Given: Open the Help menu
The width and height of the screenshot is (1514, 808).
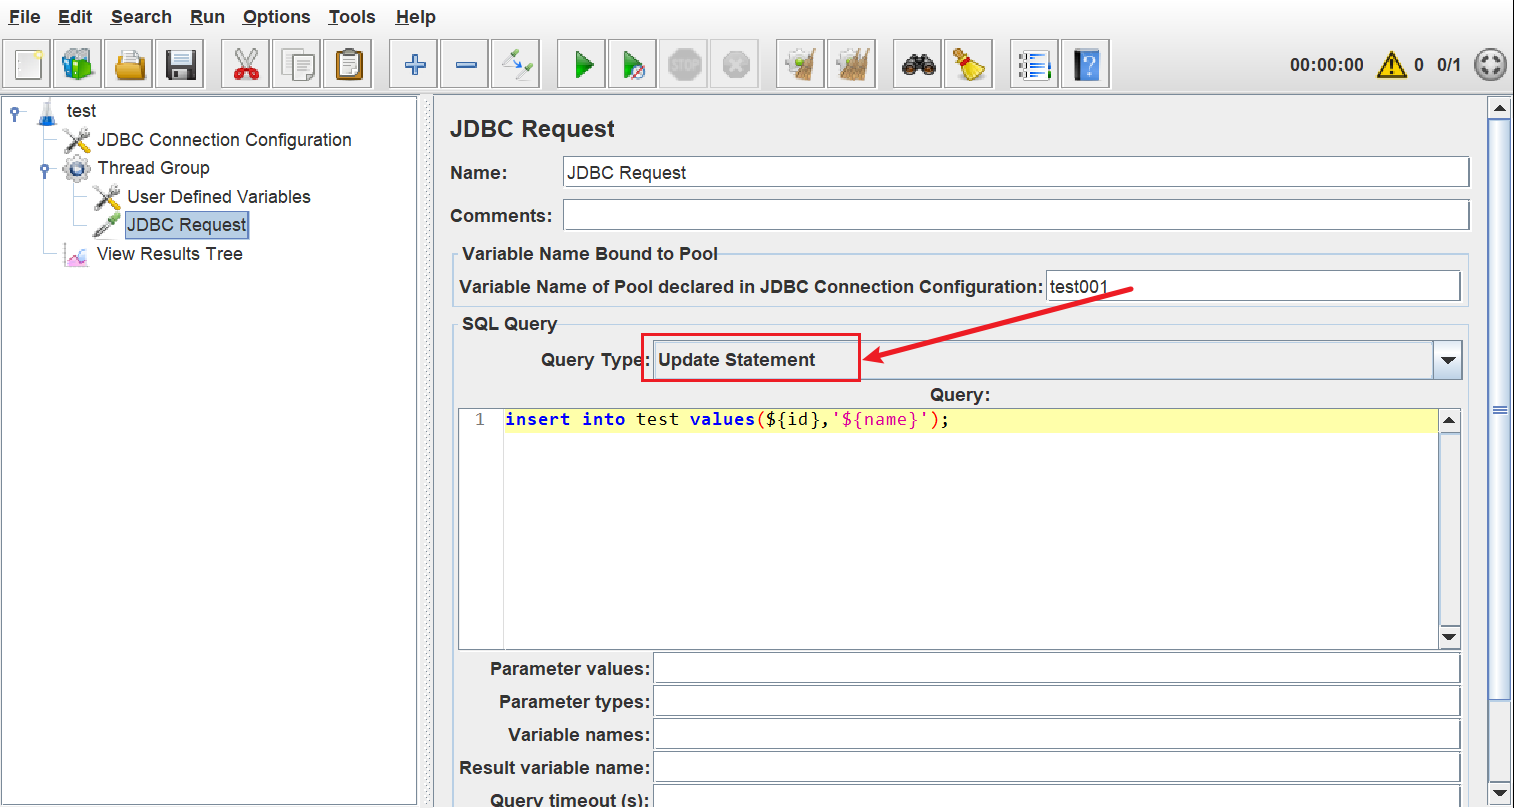Looking at the screenshot, I should point(415,17).
